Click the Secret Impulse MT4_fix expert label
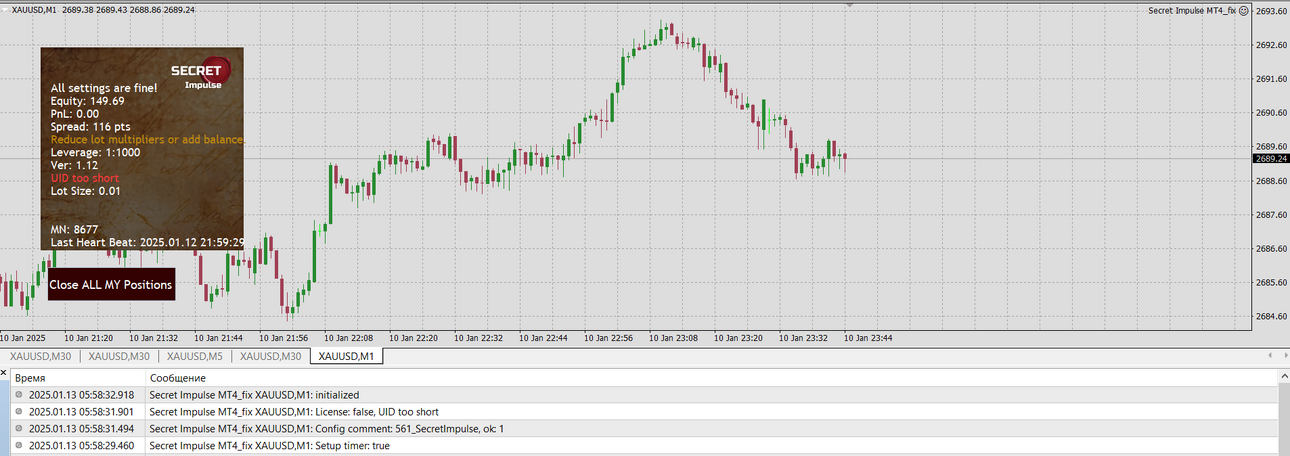The image size is (1290, 456). pyautogui.click(x=1192, y=9)
